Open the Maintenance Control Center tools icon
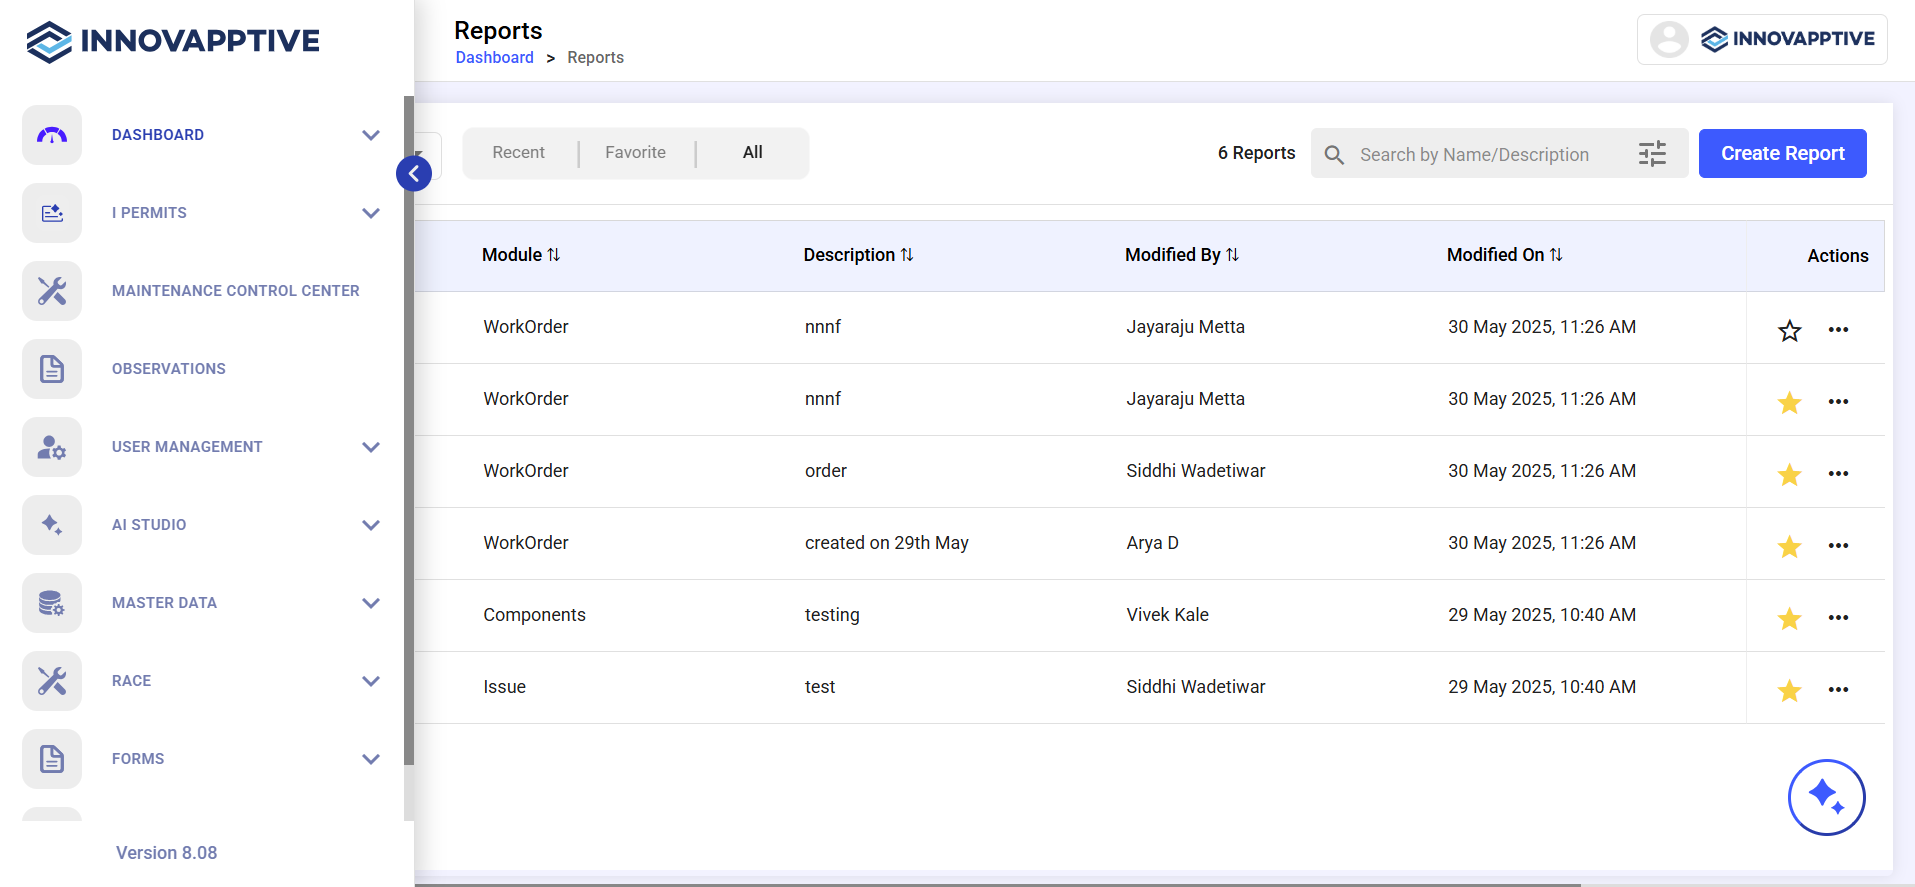 (52, 291)
